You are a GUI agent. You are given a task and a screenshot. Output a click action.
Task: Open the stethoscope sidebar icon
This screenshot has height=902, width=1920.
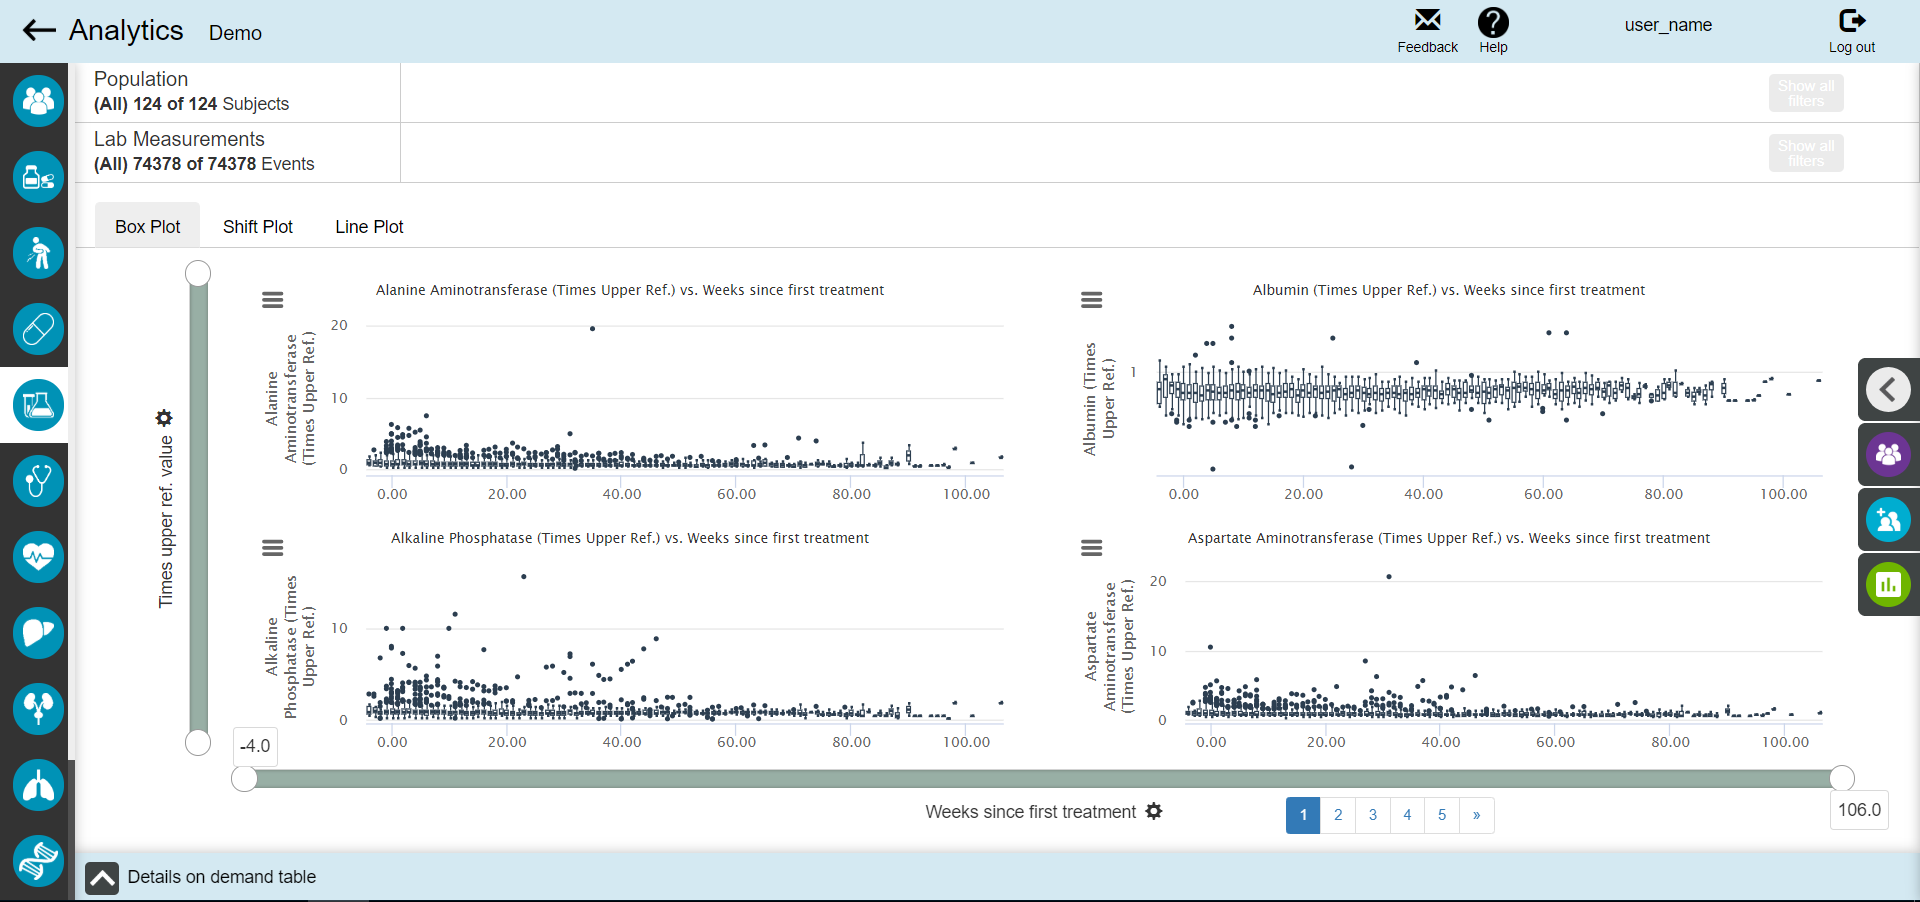pyautogui.click(x=38, y=481)
